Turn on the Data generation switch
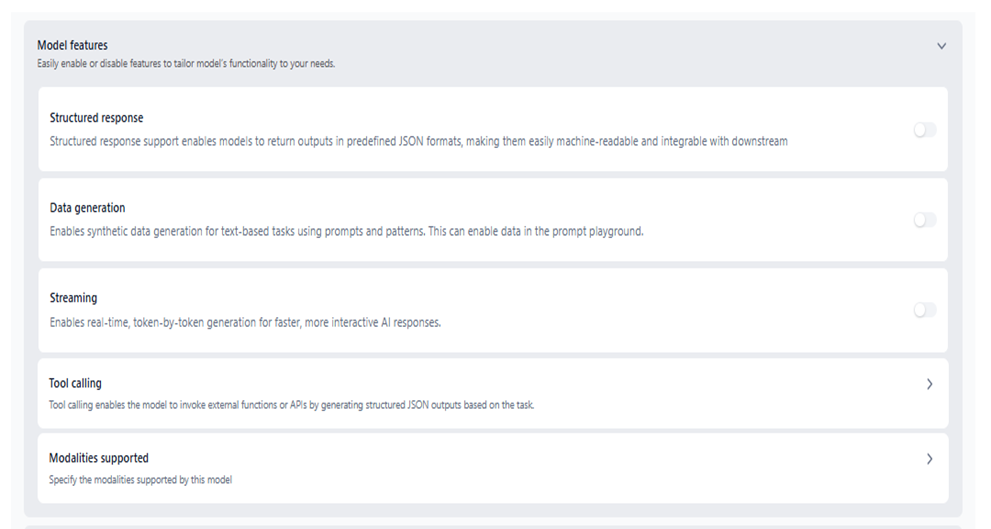The image size is (991, 529). [x=924, y=220]
